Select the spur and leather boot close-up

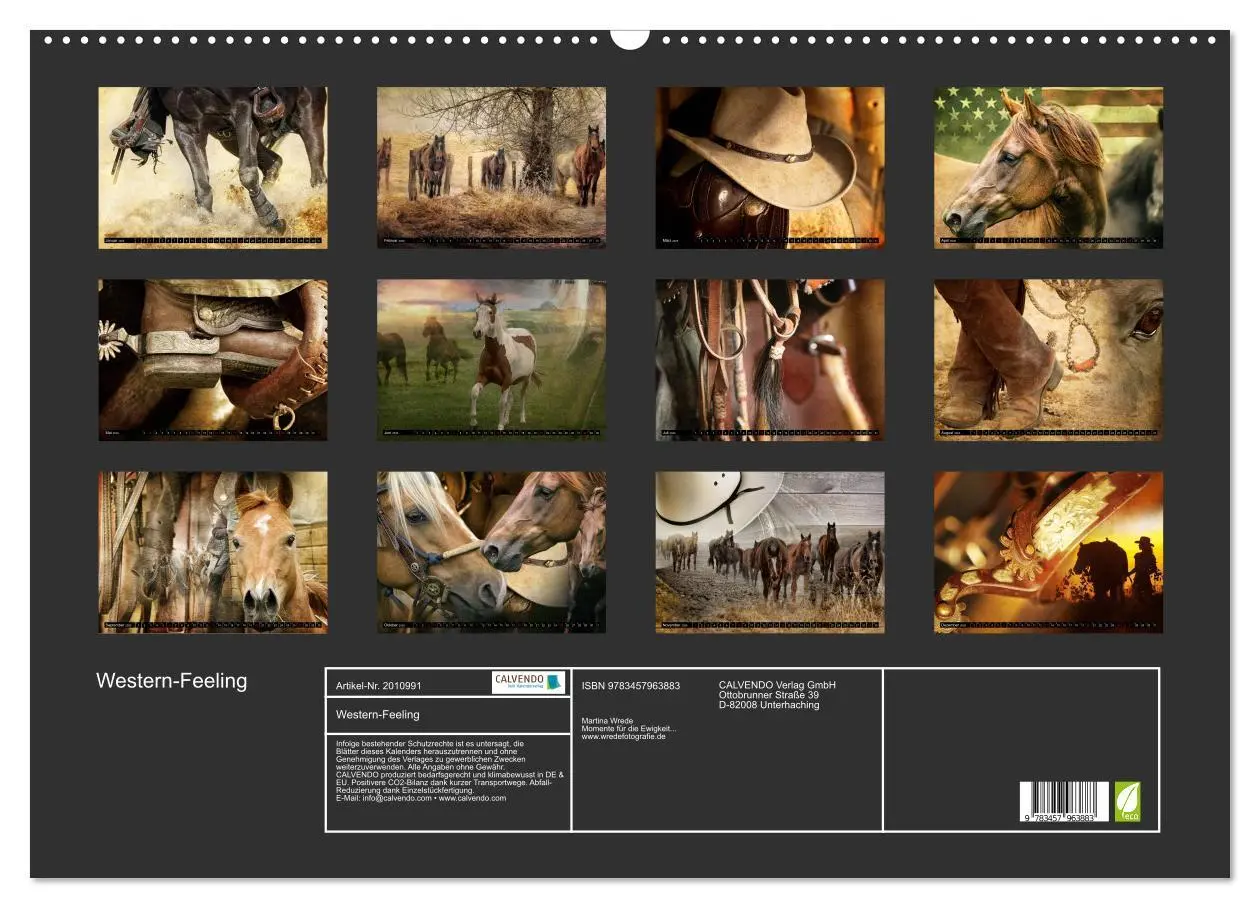coord(212,360)
